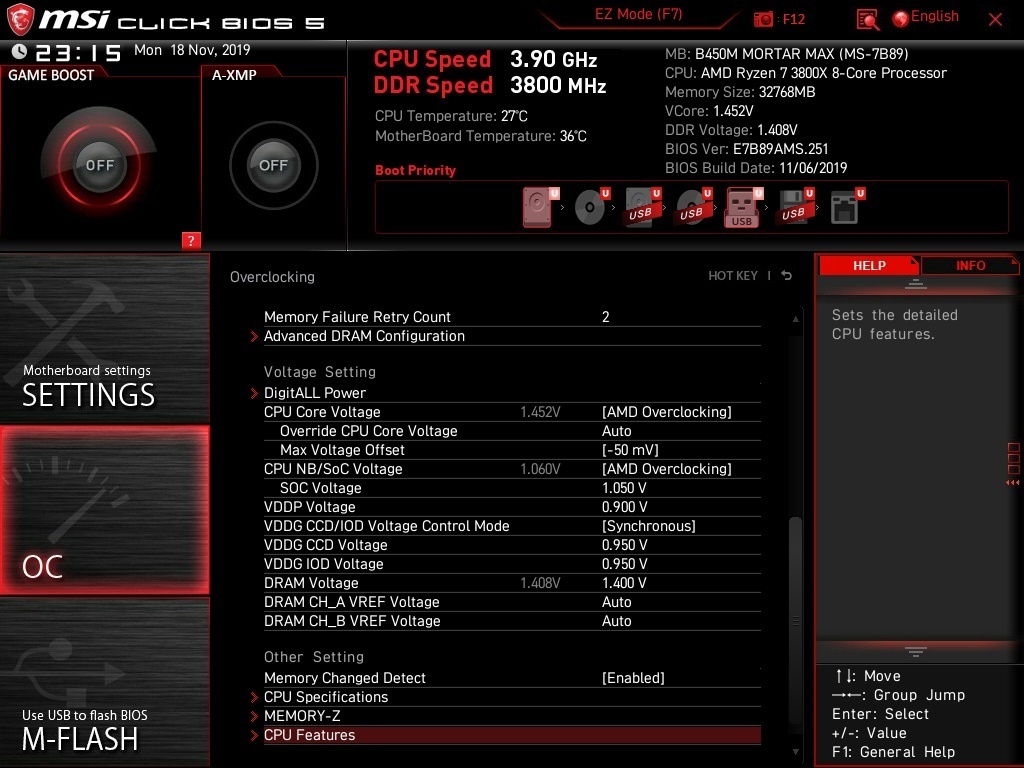Click help panel top collapse handle
Image resolution: width=1024 pixels, height=768 pixels.
(x=916, y=284)
